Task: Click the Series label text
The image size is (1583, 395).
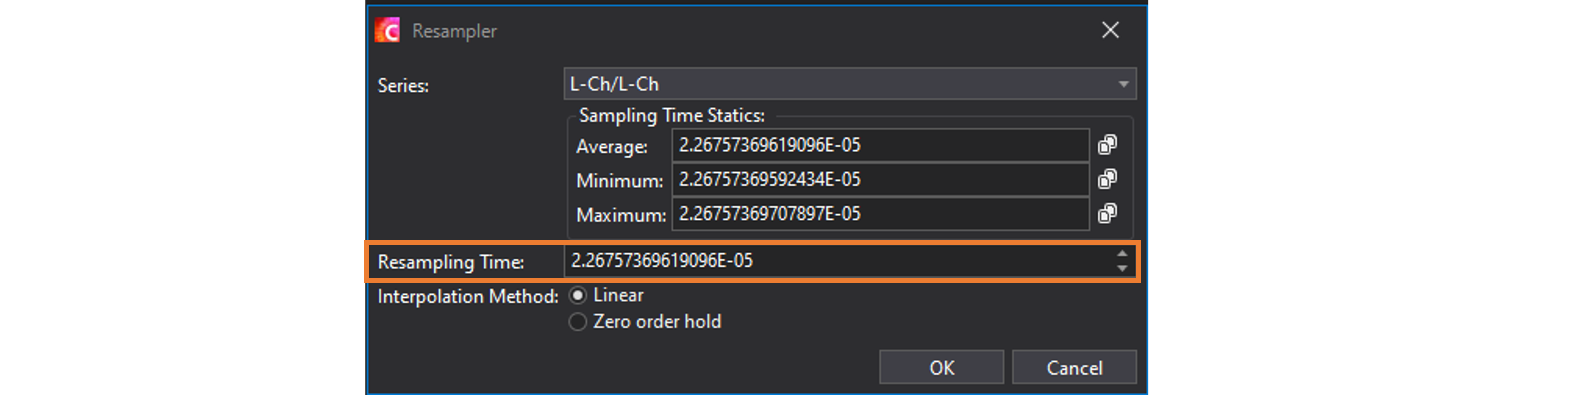Action: (403, 86)
